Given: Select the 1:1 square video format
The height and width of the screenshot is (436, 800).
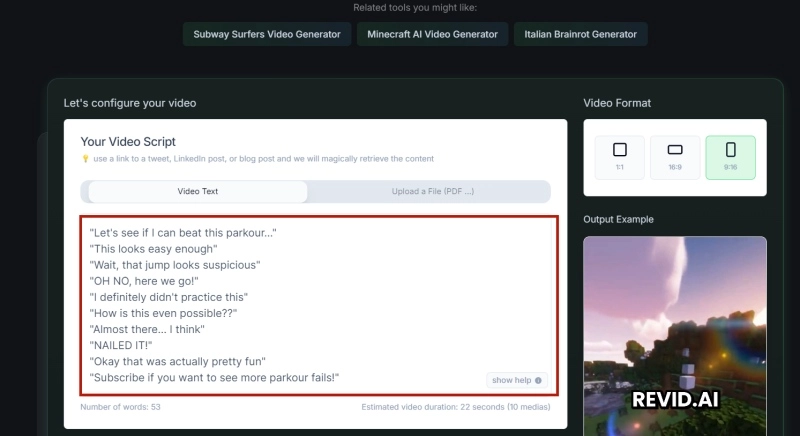Looking at the screenshot, I should point(619,157).
